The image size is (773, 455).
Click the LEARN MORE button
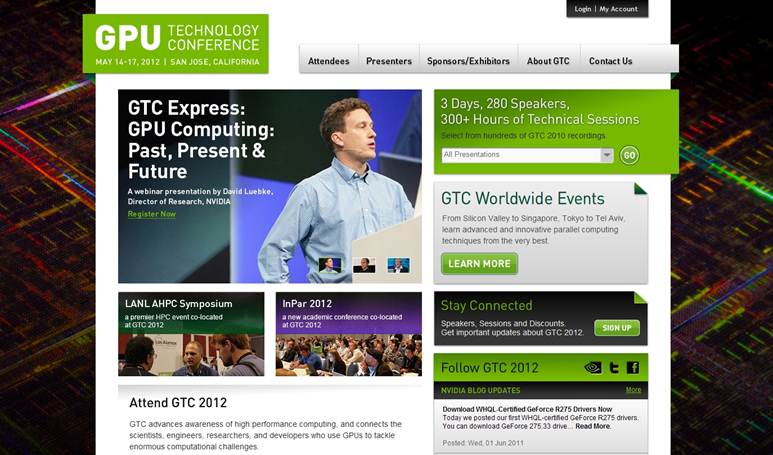(479, 264)
